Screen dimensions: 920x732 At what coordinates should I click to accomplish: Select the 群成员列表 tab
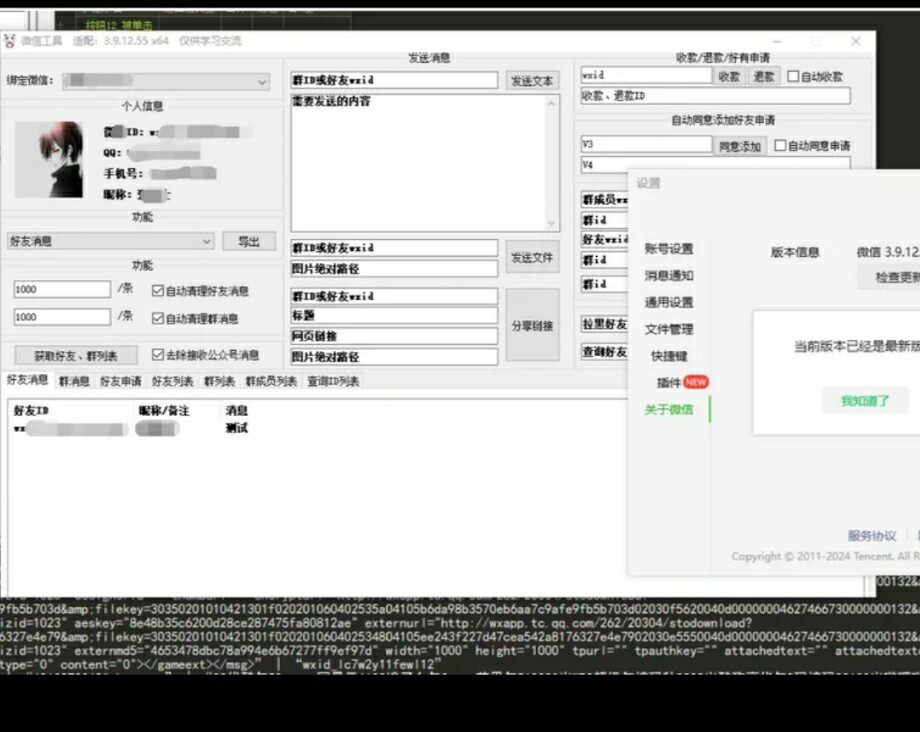pyautogui.click(x=271, y=381)
